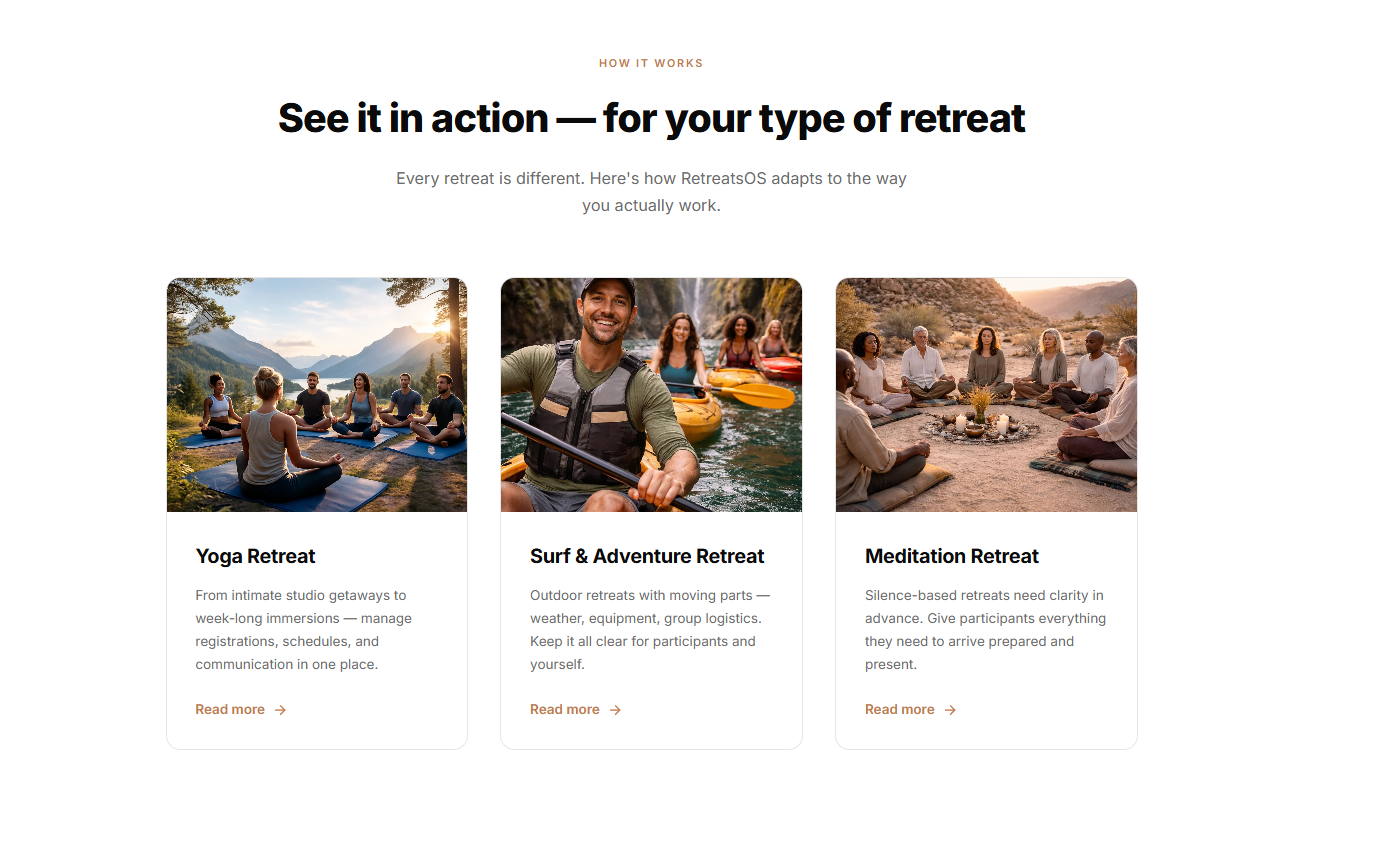This screenshot has height=849, width=1379.
Task: Select the Meditation Retreat card
Action: [x=986, y=512]
